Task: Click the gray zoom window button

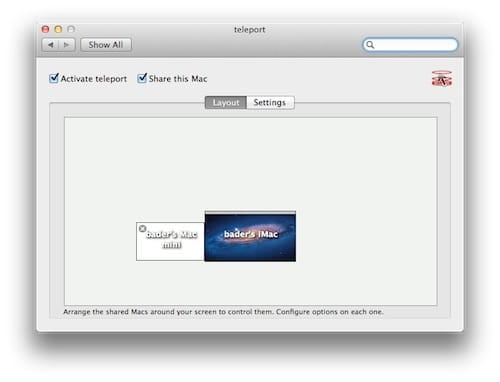Action: tap(71, 29)
